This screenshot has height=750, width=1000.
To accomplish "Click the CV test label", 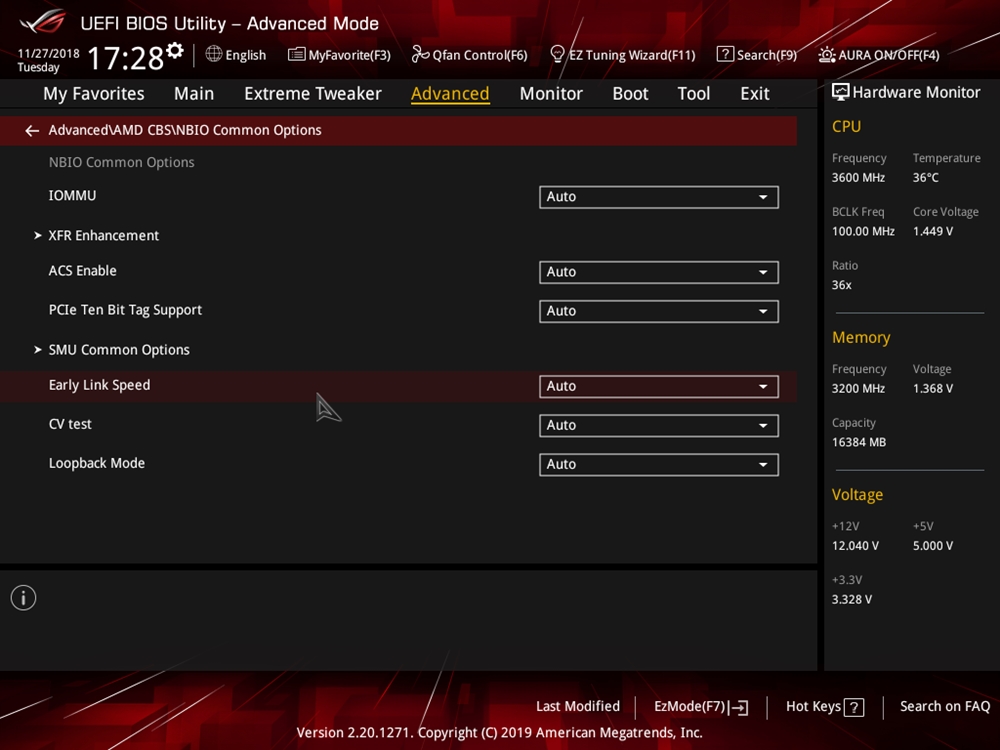I will click(x=70, y=424).
